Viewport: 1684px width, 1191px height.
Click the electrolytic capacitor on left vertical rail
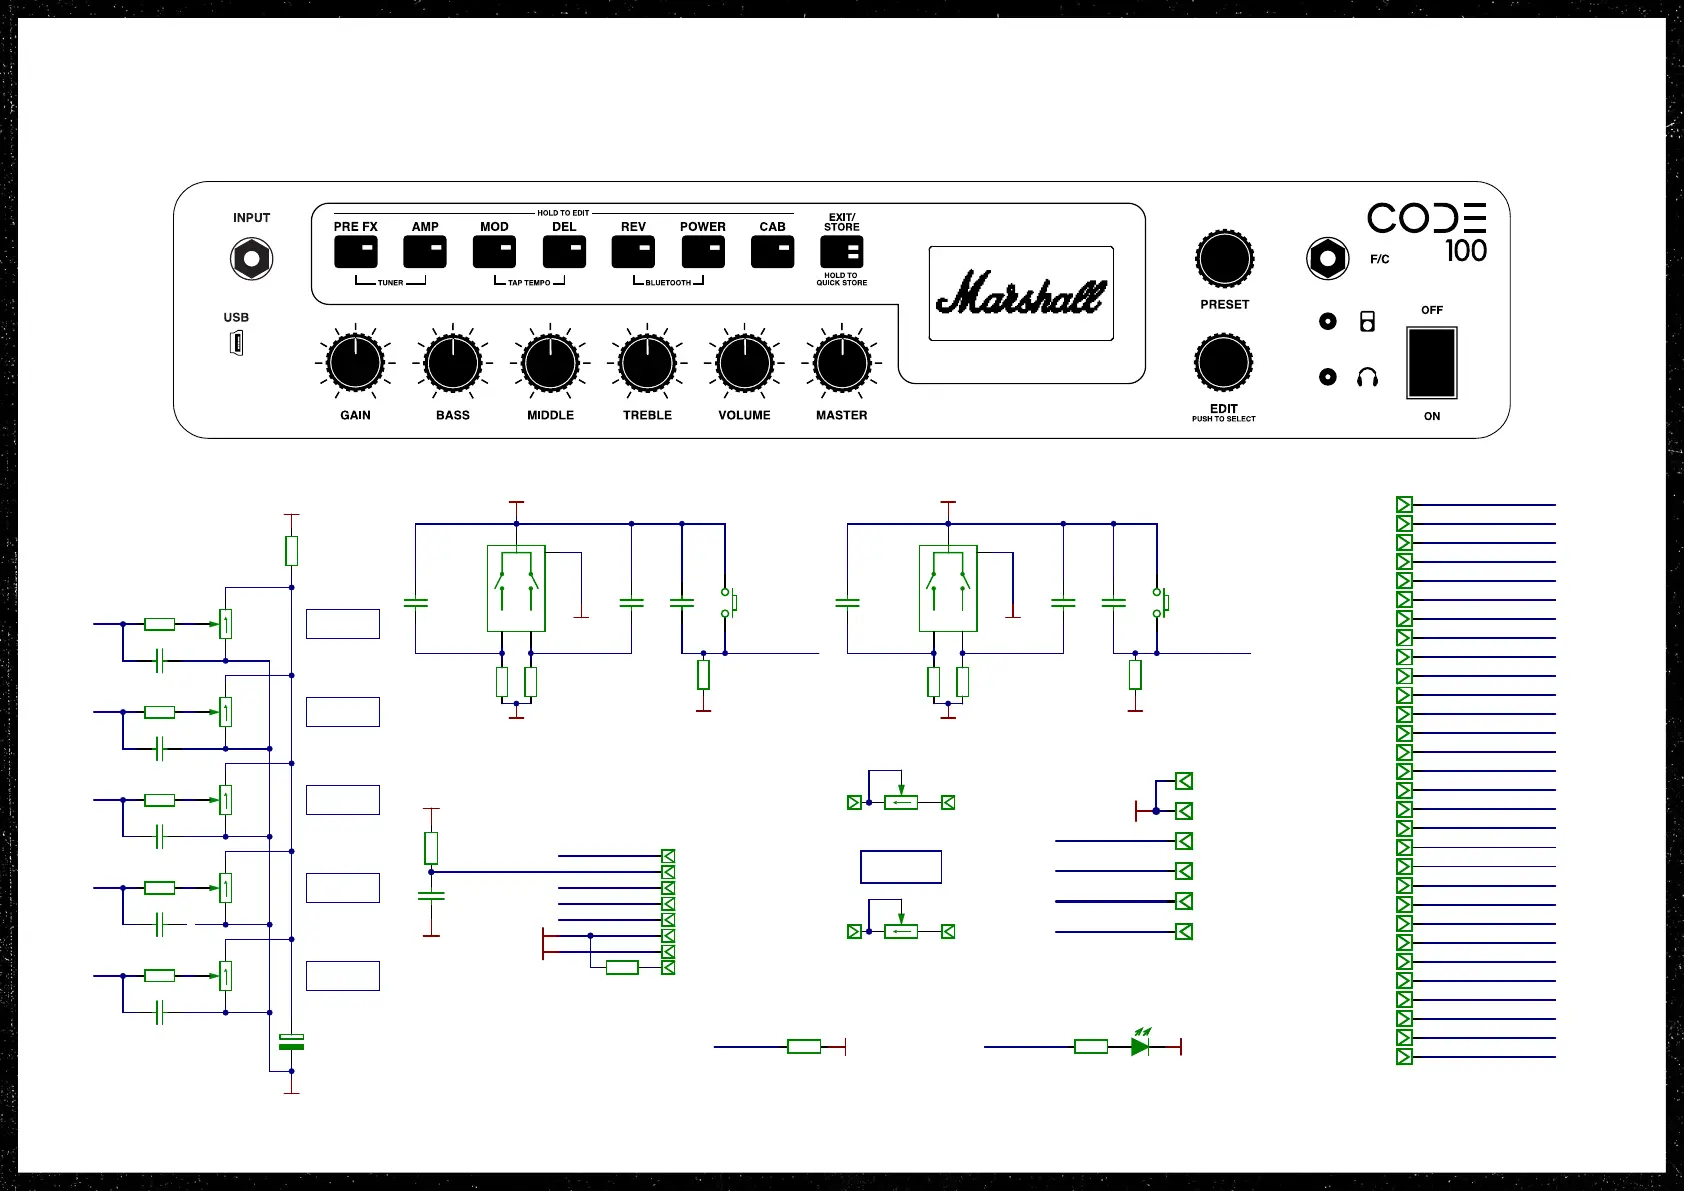[291, 1041]
